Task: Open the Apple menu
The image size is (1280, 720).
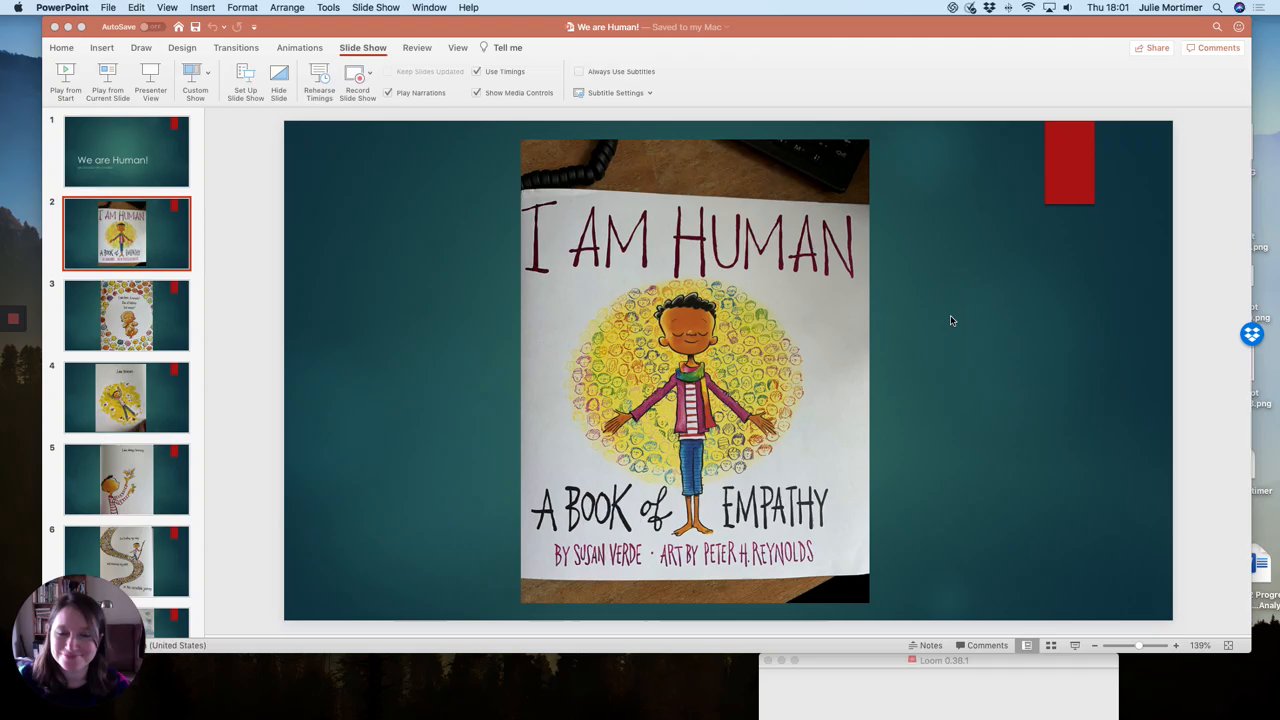Action: (x=18, y=7)
